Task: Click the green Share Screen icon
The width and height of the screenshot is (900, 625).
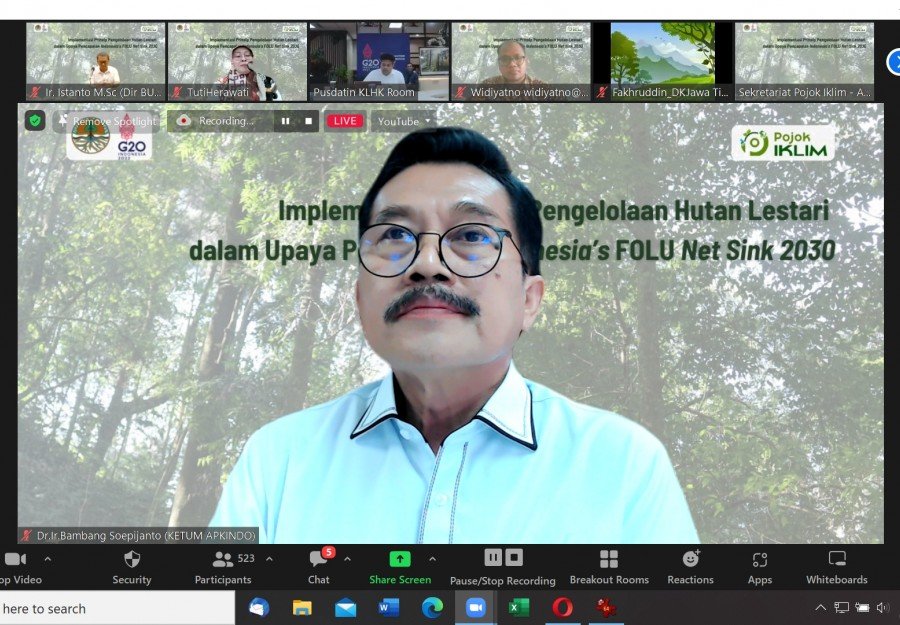Action: 400,559
